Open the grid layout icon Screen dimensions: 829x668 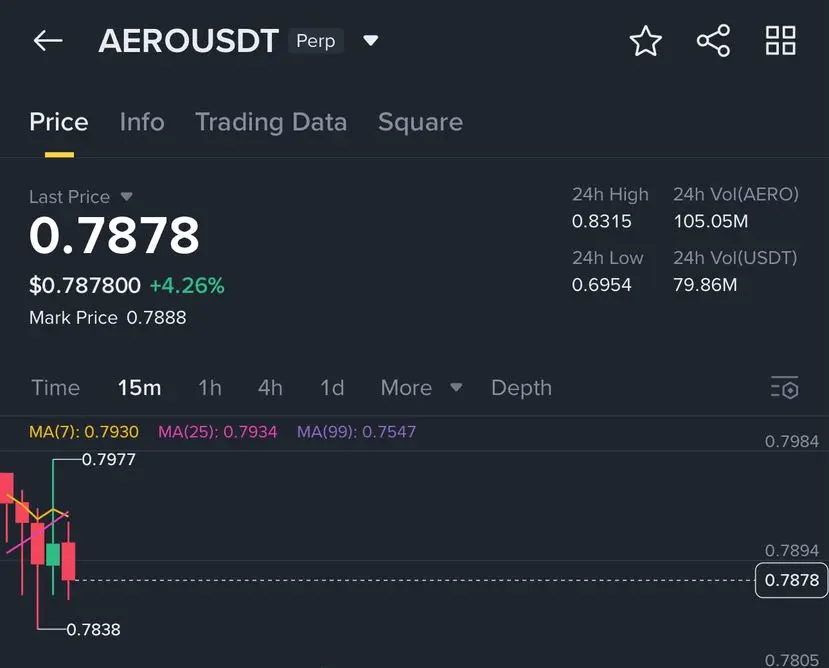pos(781,41)
